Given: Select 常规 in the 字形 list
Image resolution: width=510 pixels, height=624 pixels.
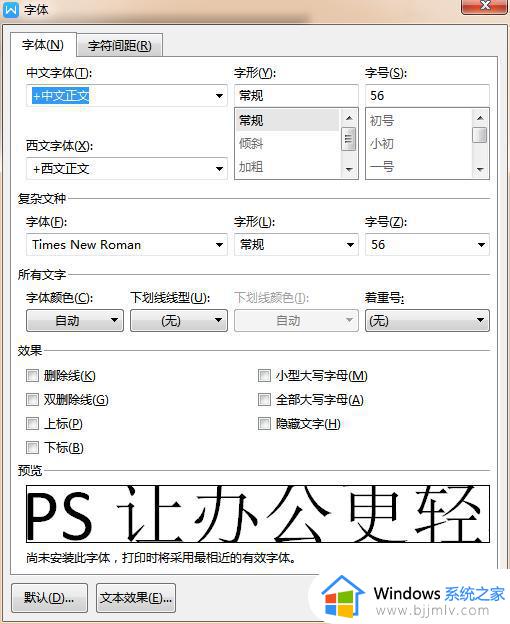Looking at the screenshot, I should pyautogui.click(x=287, y=120).
